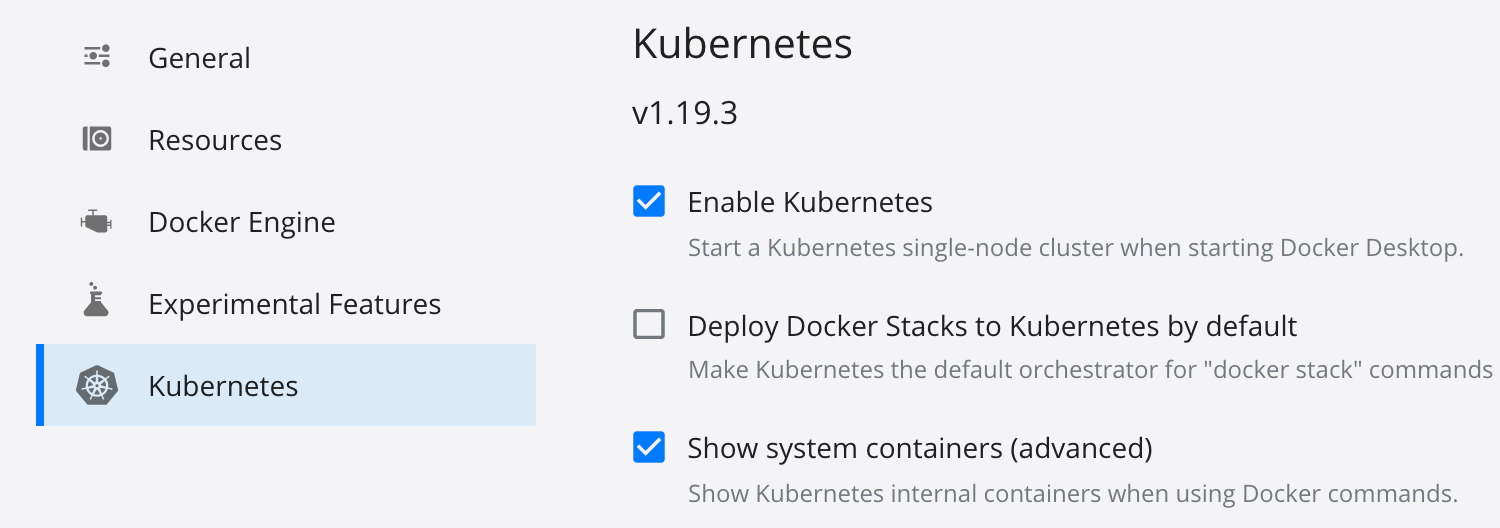The width and height of the screenshot is (1500, 528).
Task: Click "Deploy Docker Stacks to Kubernetes" label
Action: pyautogui.click(x=992, y=326)
